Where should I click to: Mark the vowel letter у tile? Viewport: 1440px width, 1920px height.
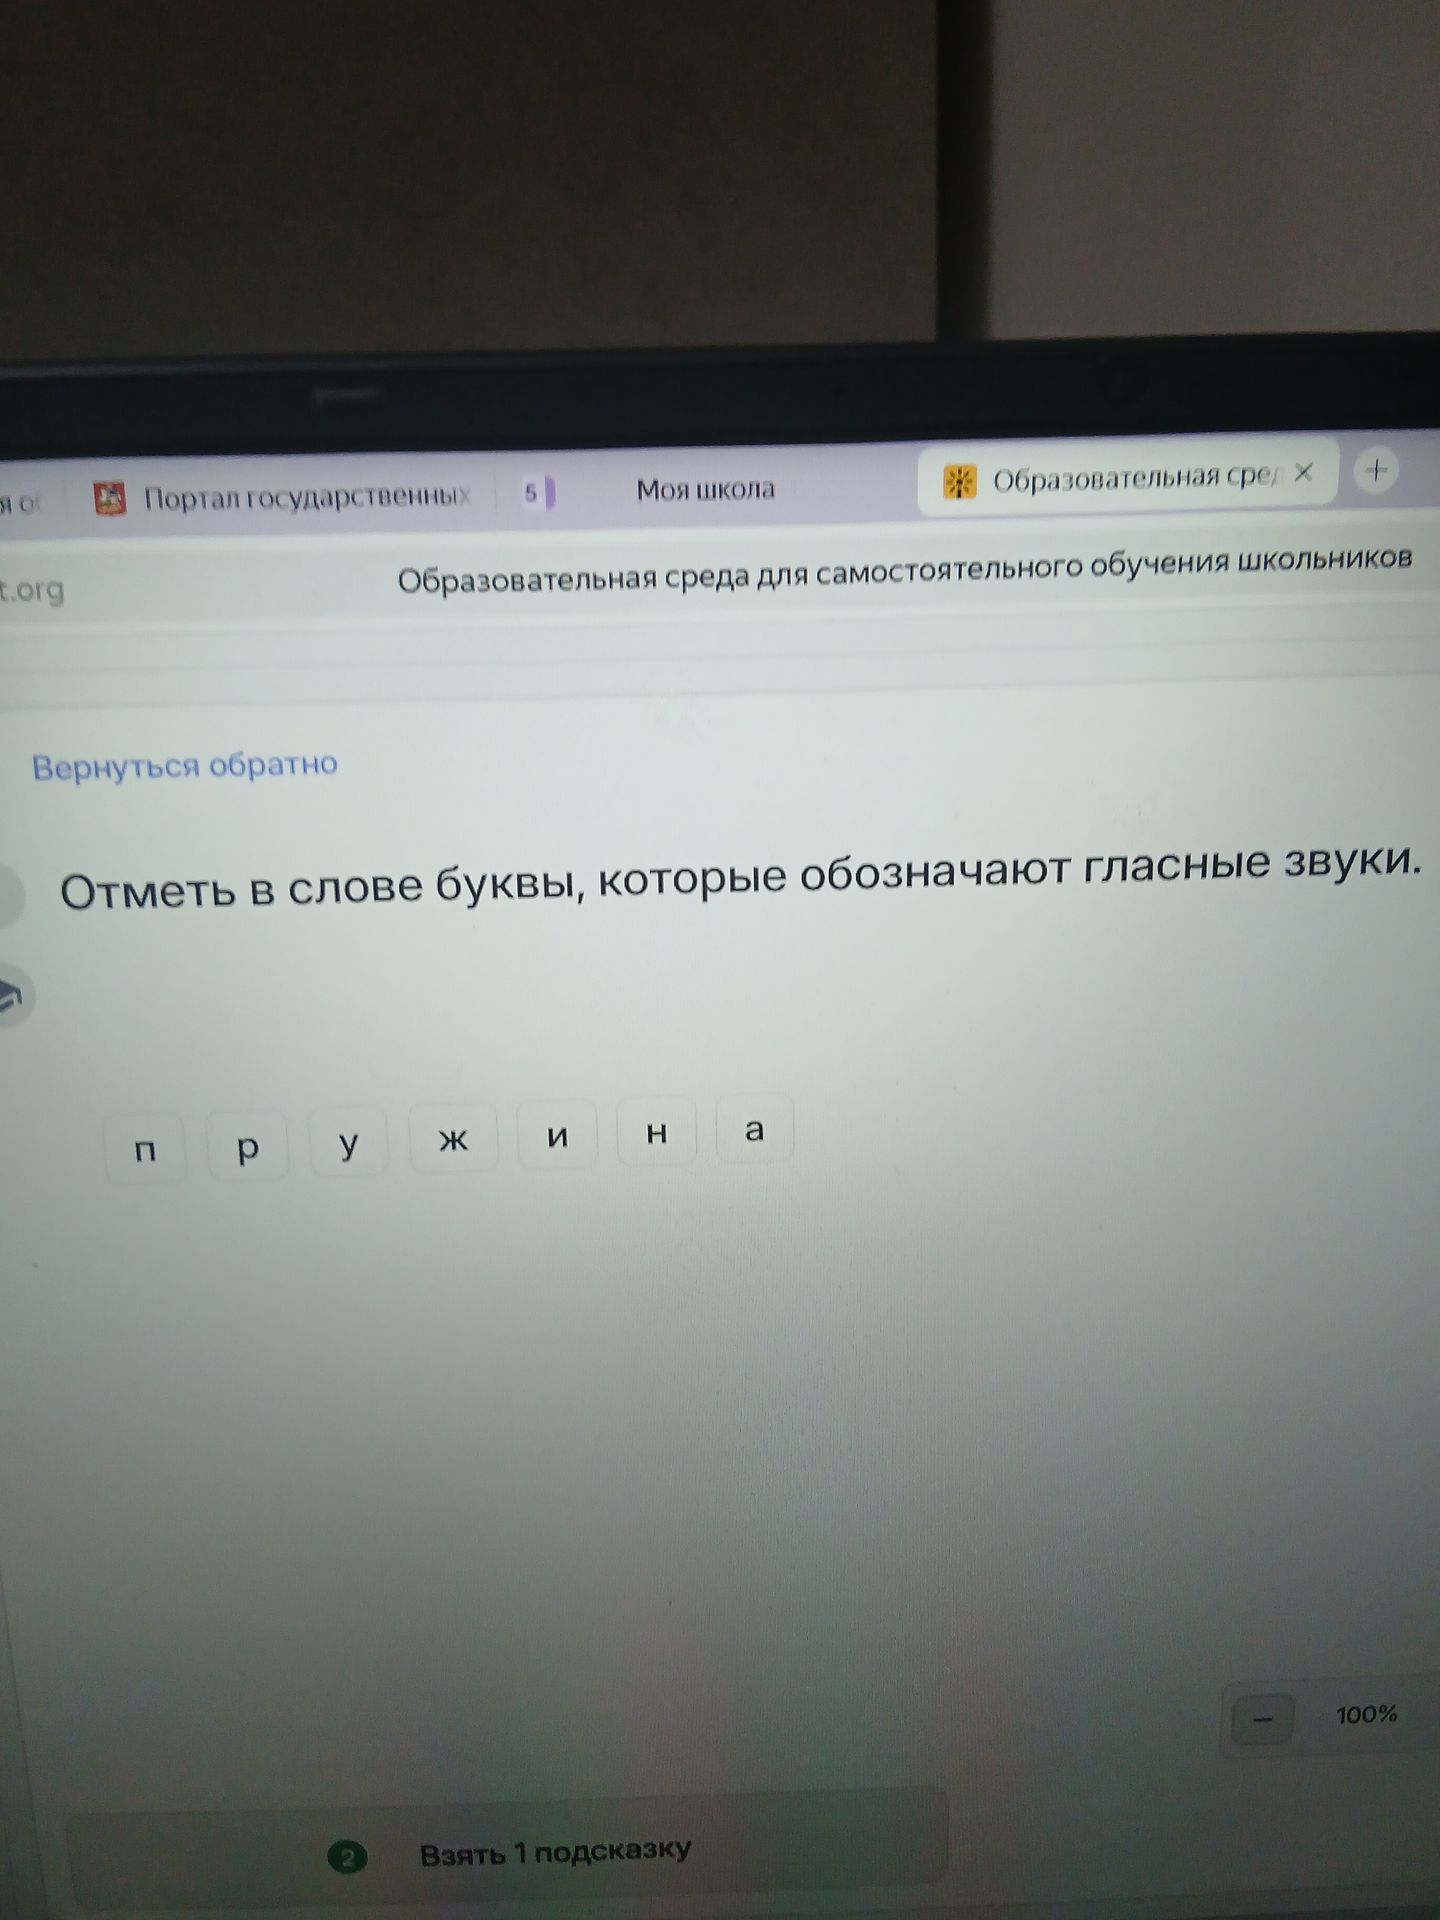pos(348,1141)
